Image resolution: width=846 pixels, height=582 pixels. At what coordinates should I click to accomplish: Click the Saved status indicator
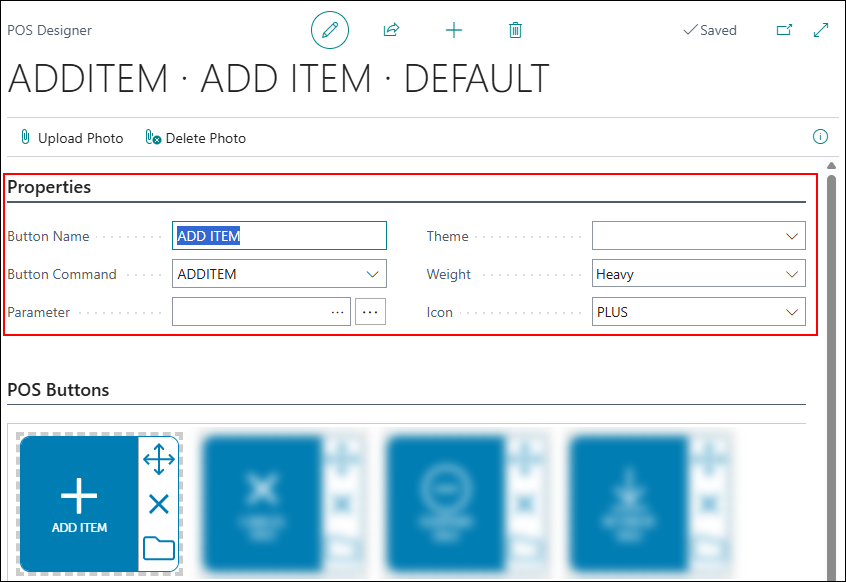pos(709,30)
